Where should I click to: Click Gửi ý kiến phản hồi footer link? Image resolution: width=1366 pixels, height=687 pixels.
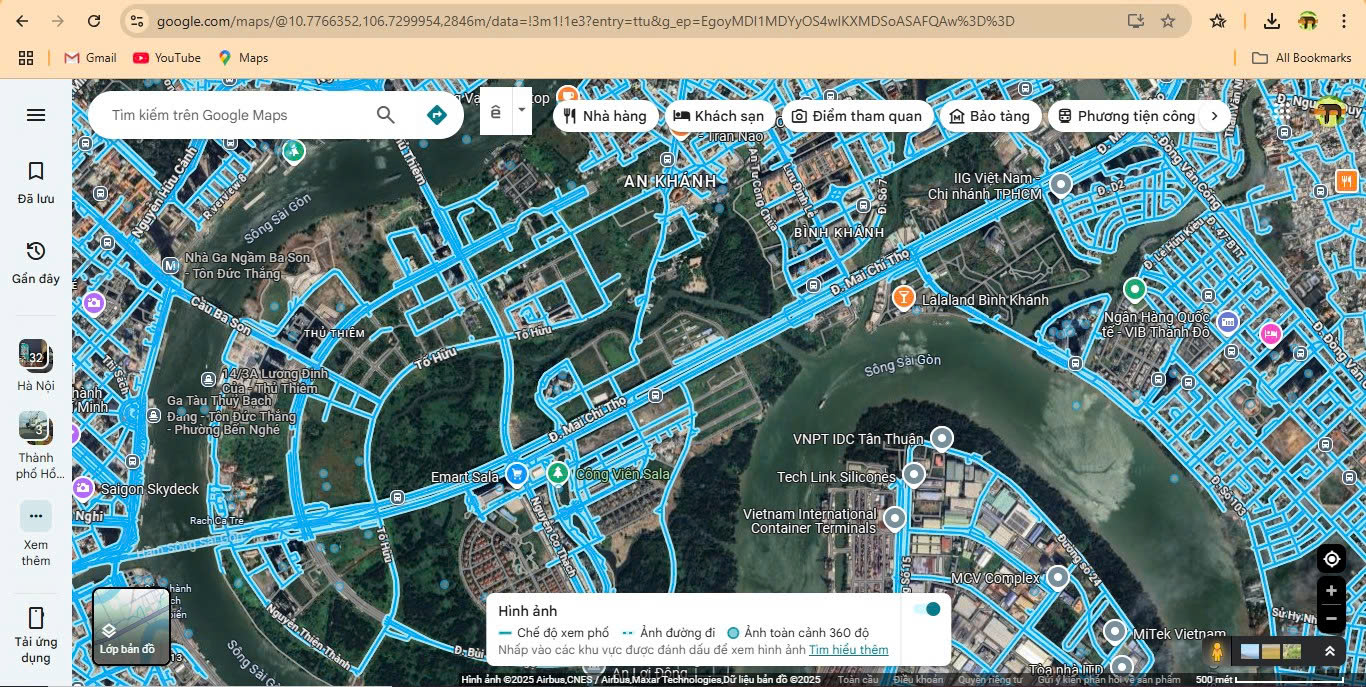1108,680
